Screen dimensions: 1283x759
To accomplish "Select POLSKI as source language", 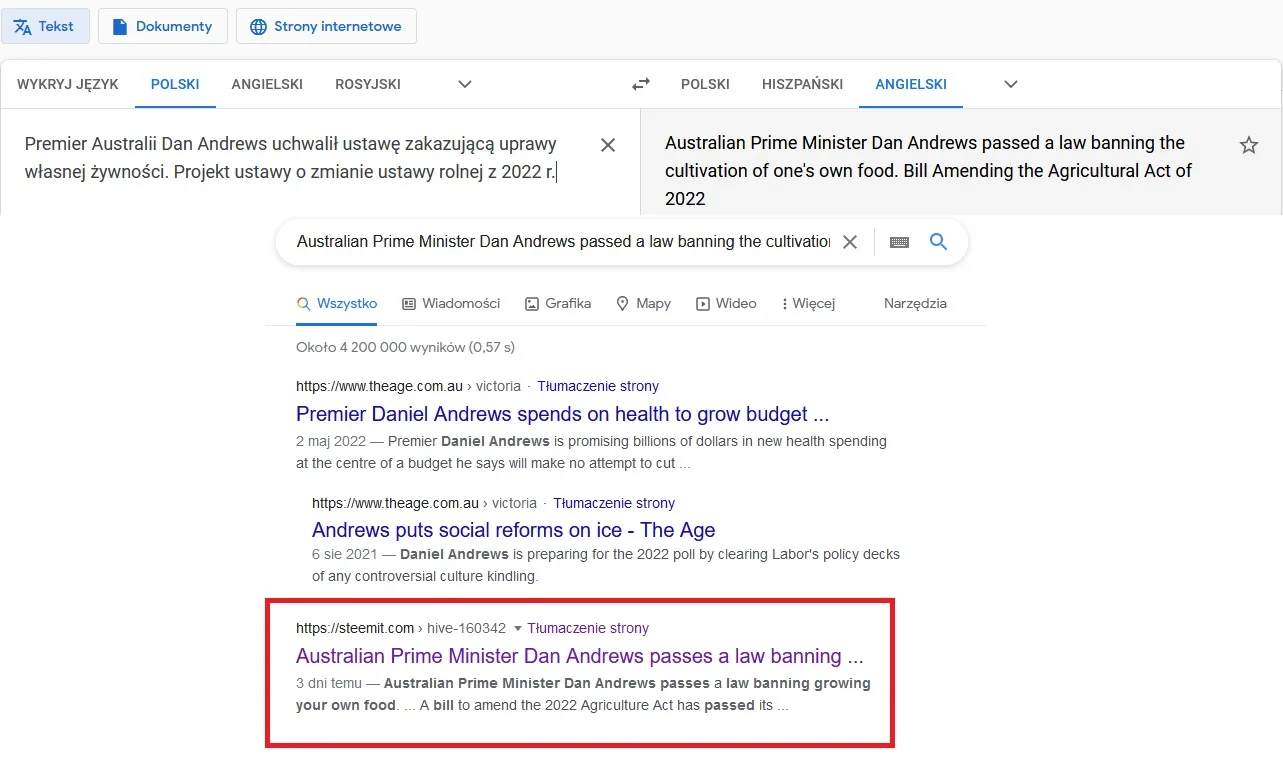I will 175,84.
